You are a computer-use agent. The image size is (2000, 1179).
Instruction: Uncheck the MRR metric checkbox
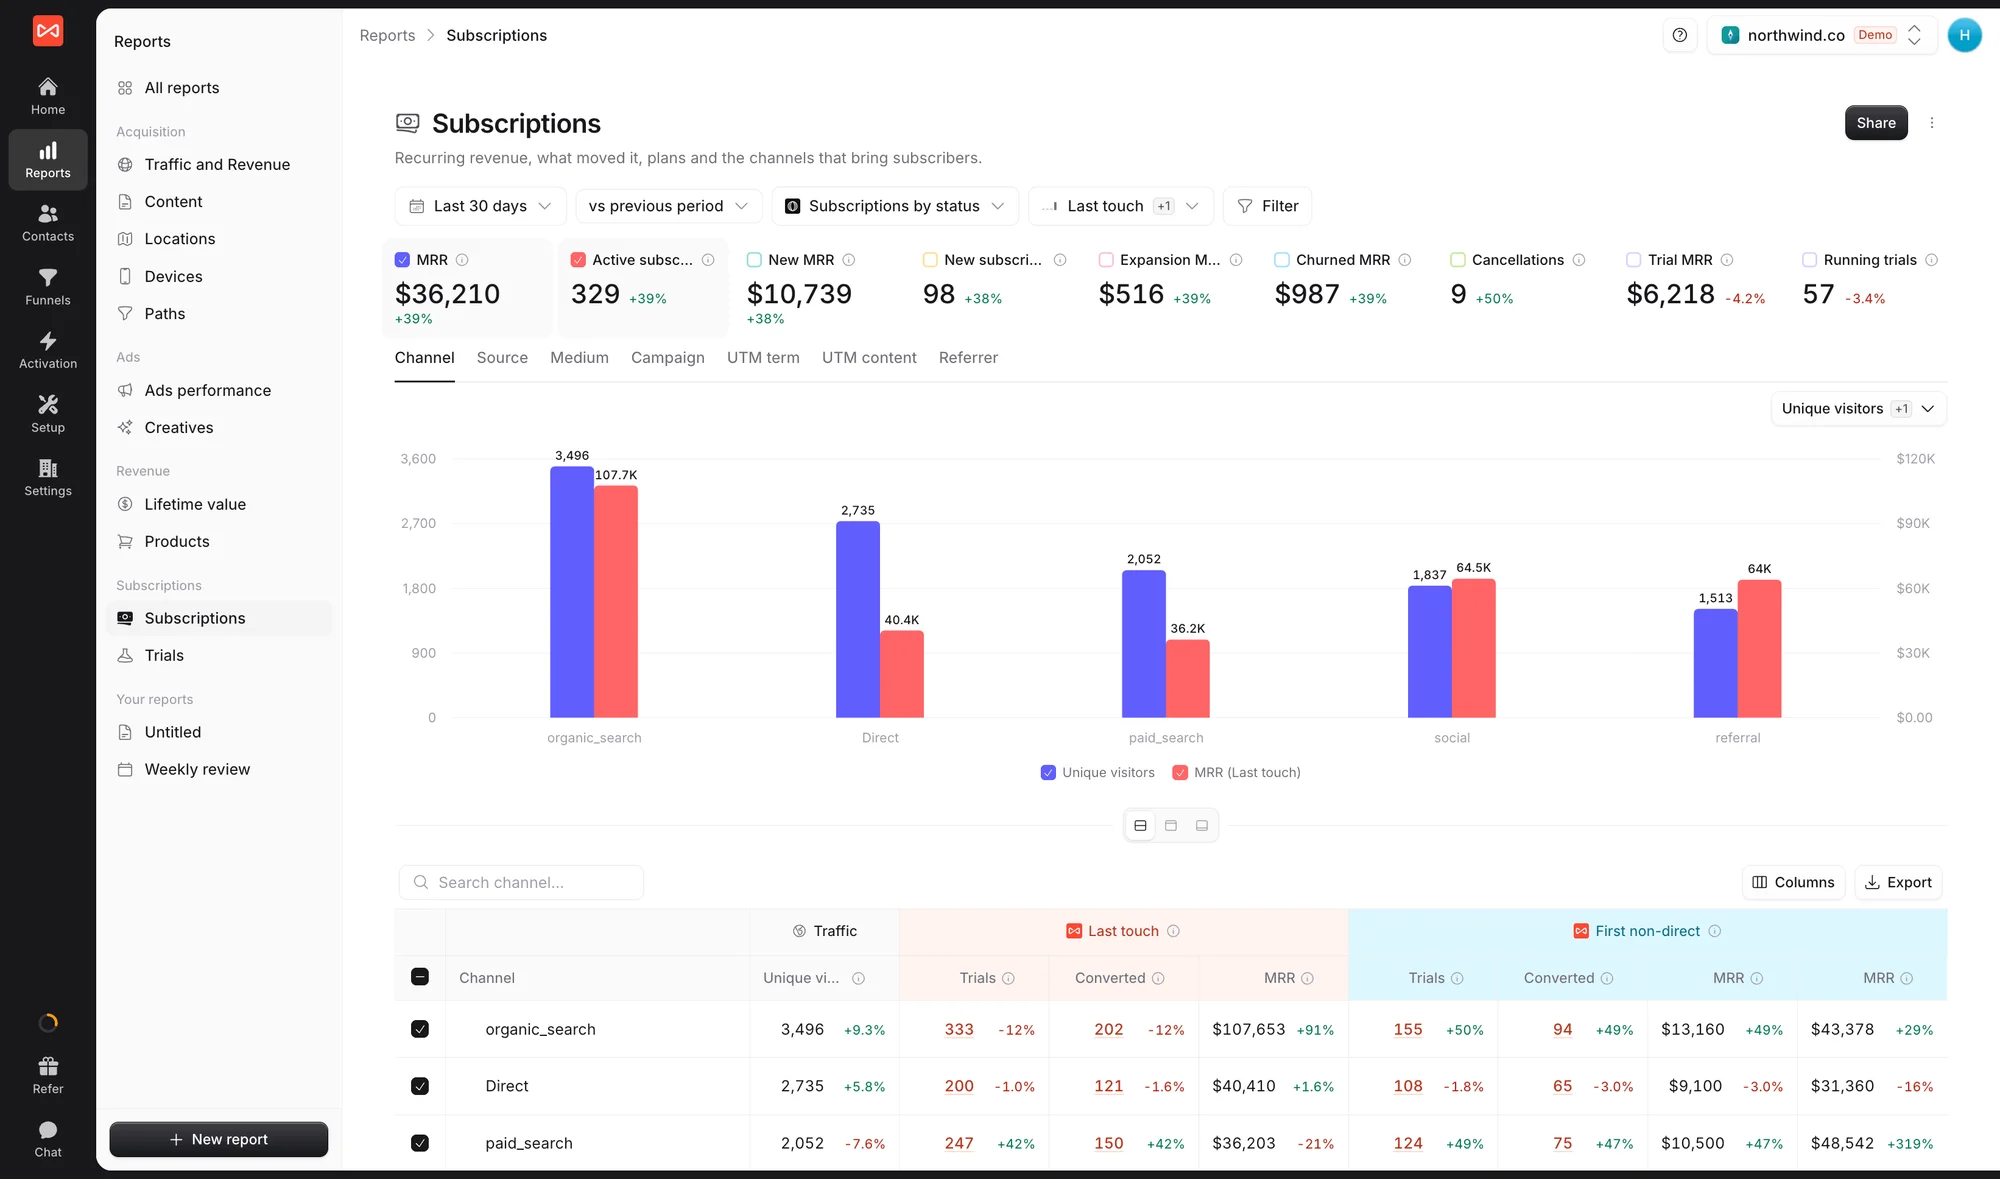click(402, 260)
